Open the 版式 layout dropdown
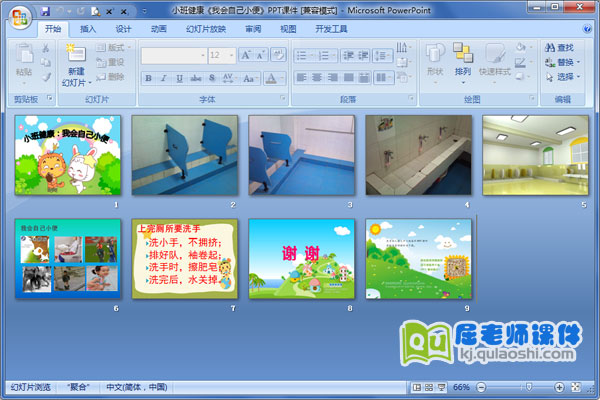 pos(114,47)
